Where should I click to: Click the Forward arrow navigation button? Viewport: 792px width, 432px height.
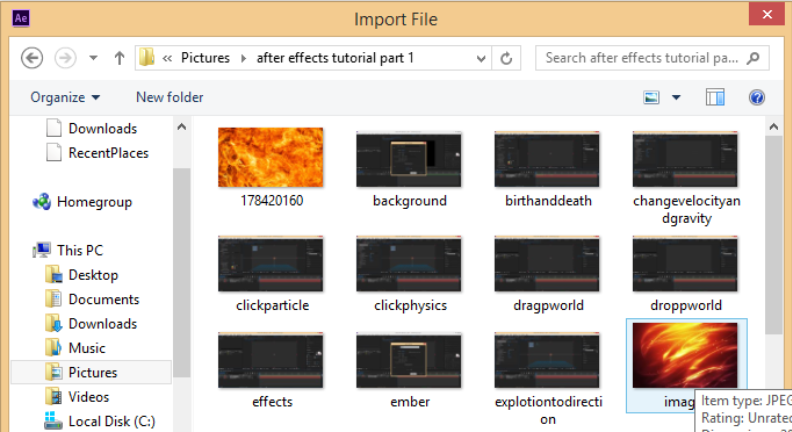pyautogui.click(x=65, y=58)
